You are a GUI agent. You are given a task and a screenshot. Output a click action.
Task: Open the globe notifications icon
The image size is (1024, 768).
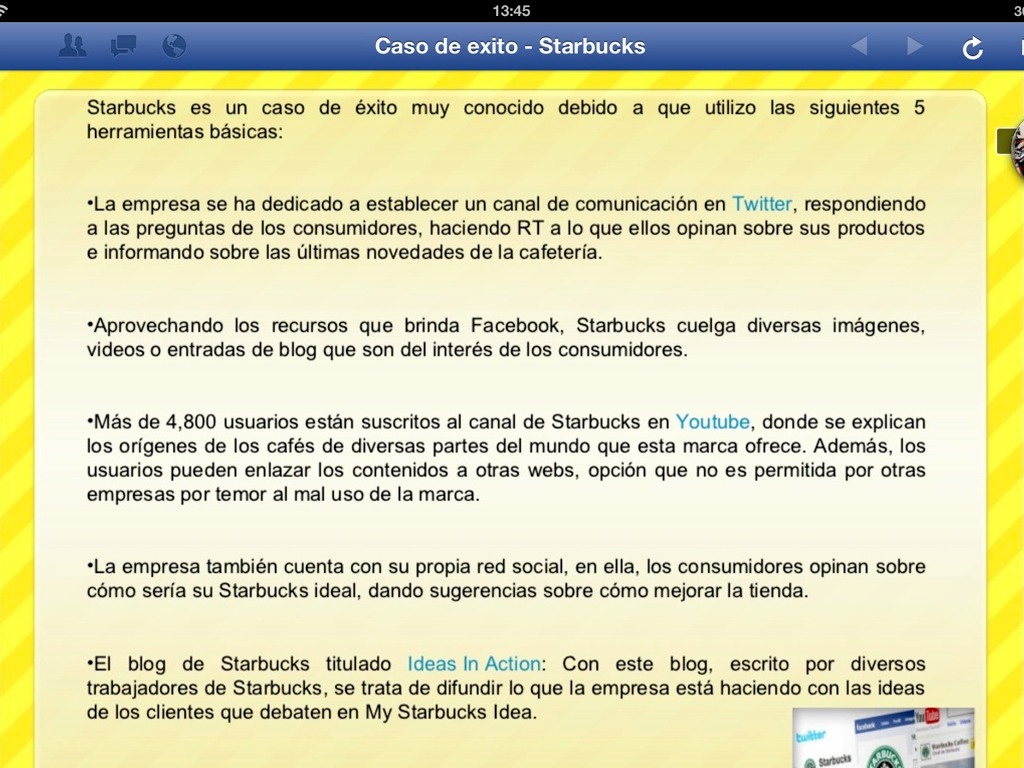click(x=174, y=46)
